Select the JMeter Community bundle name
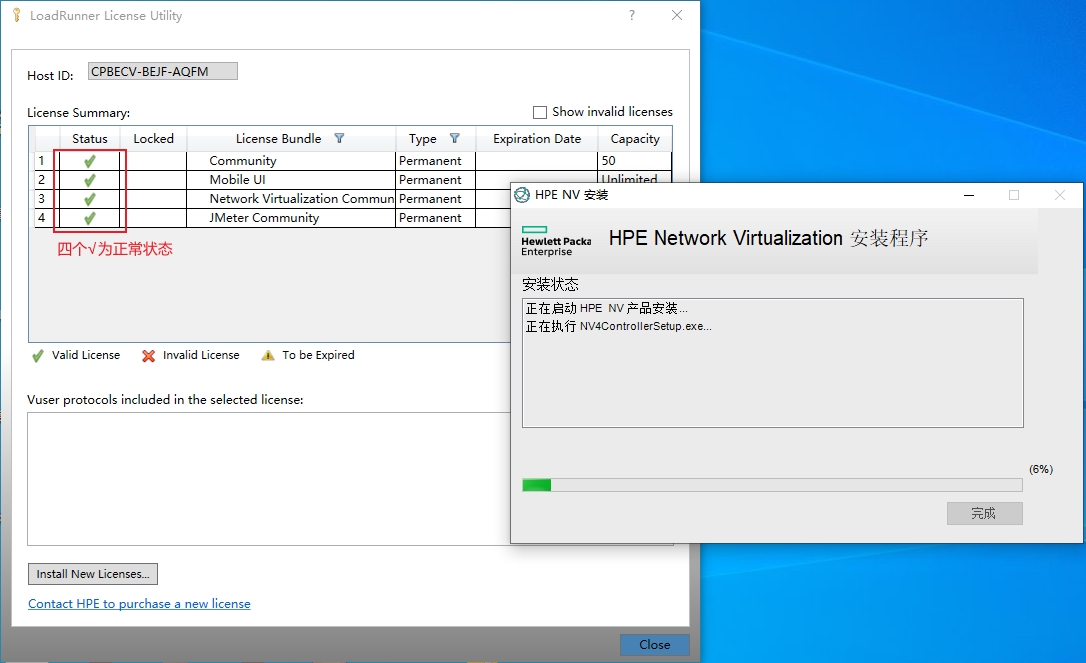 tap(265, 218)
